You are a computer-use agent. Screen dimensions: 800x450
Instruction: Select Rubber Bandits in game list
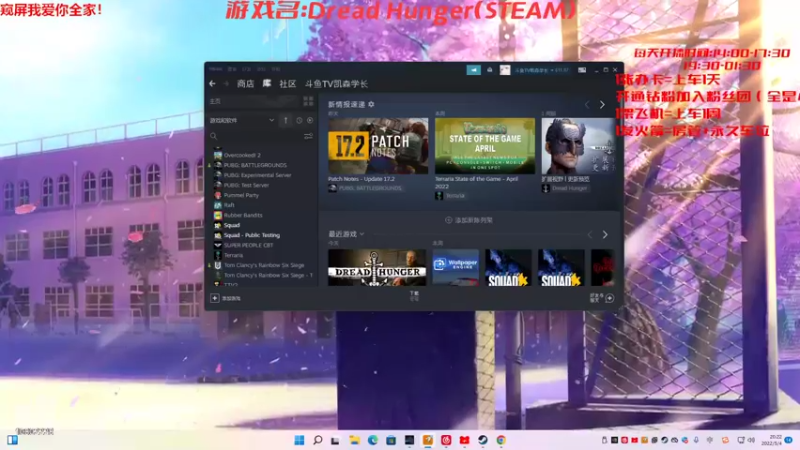[x=243, y=215]
